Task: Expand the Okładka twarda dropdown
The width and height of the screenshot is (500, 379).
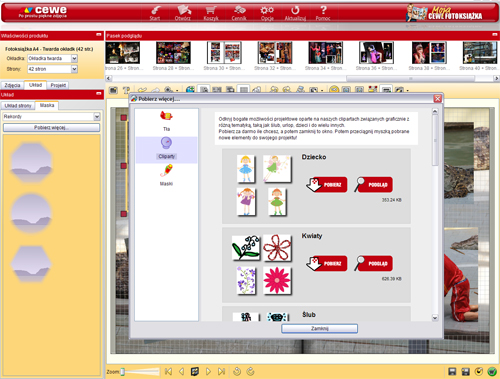Action: (x=74, y=59)
